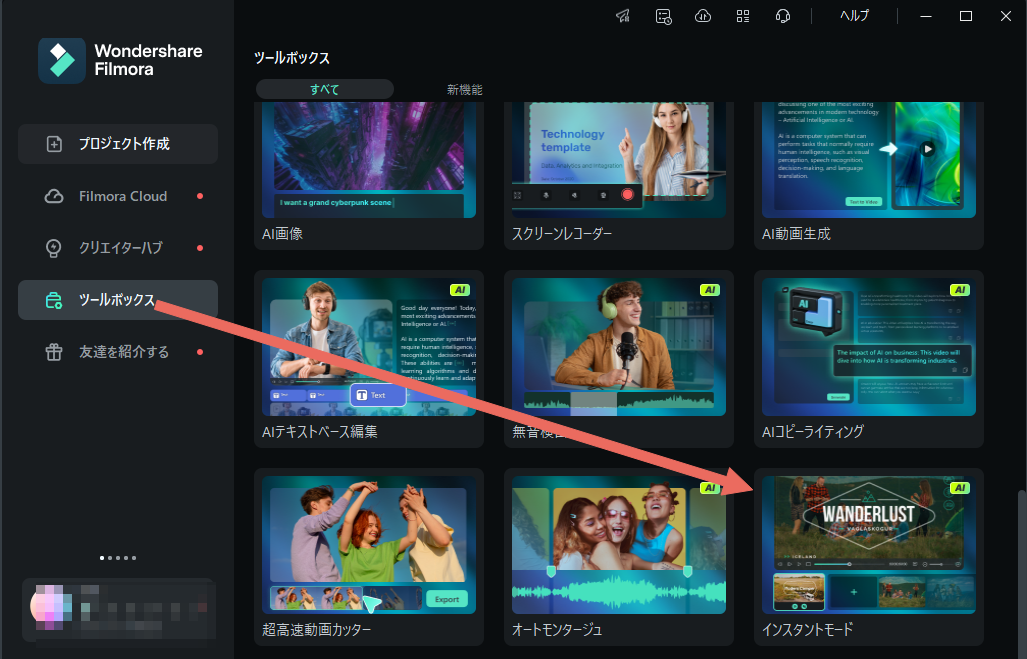Open the スクリーンレコーダー tool card
This screenshot has height=659, width=1027.
tap(619, 176)
